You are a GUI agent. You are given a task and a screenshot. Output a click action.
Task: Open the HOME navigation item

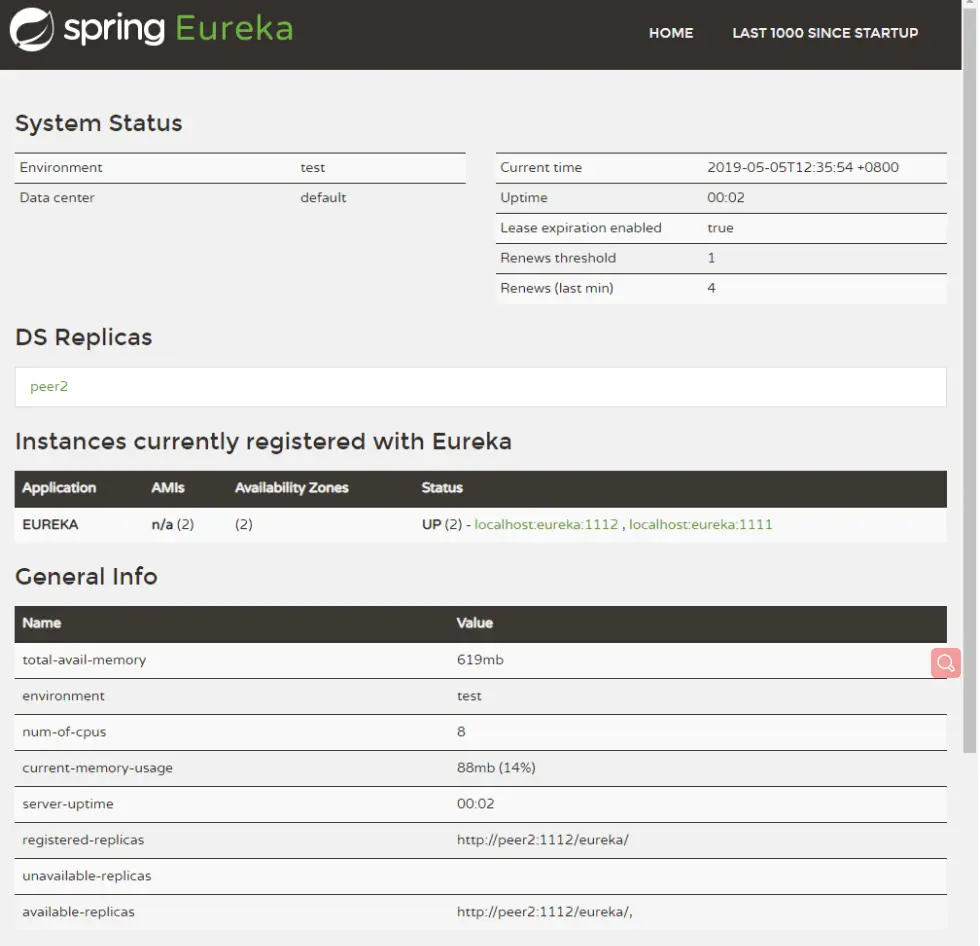click(671, 33)
